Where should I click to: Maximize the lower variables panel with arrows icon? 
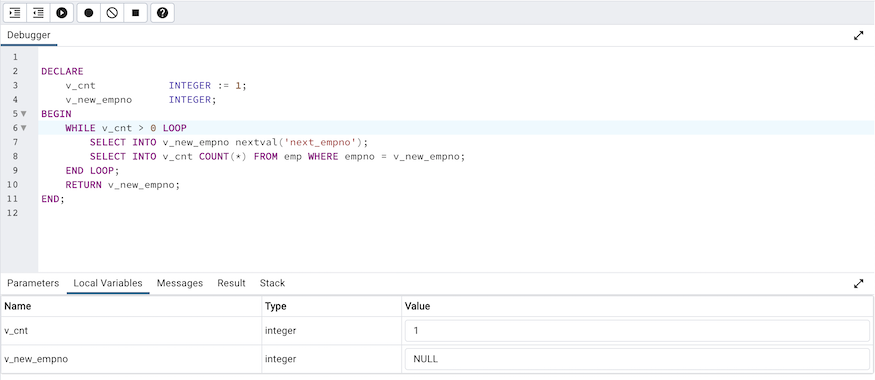pyautogui.click(x=859, y=283)
